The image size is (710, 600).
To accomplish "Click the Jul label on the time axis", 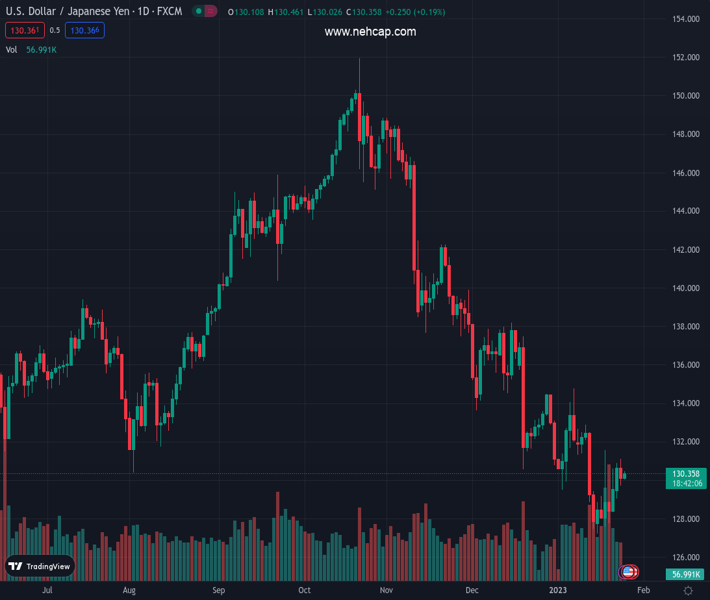I will tap(46, 591).
